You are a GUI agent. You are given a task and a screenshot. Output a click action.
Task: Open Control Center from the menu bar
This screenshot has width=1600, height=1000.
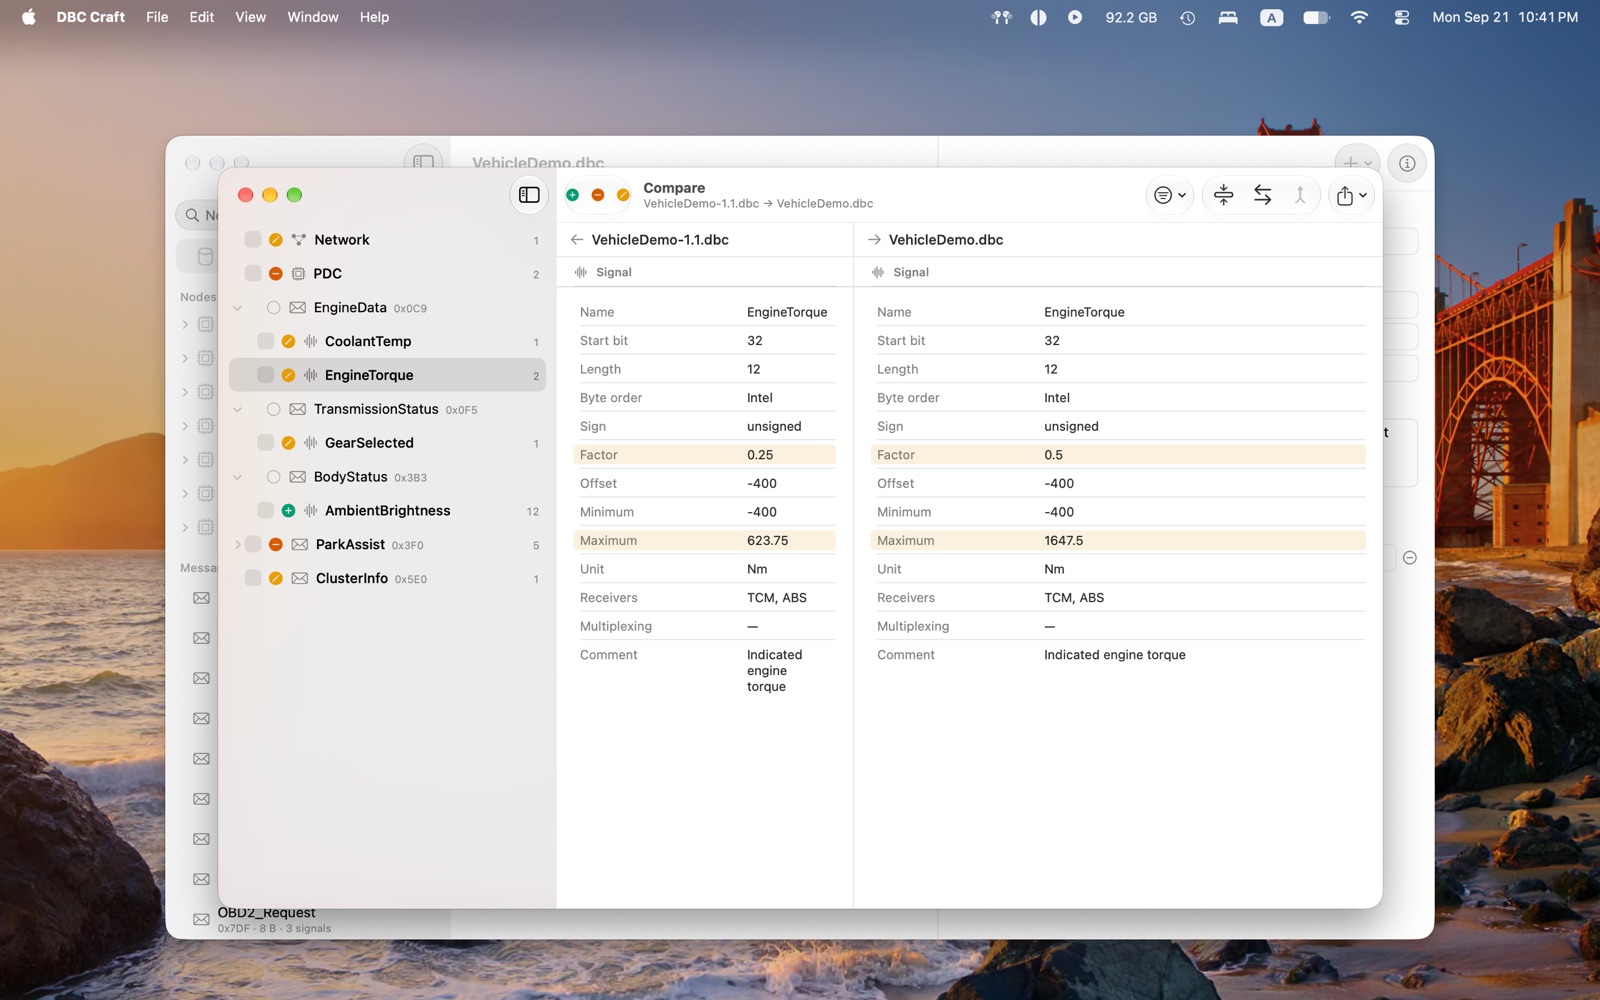pos(1402,17)
